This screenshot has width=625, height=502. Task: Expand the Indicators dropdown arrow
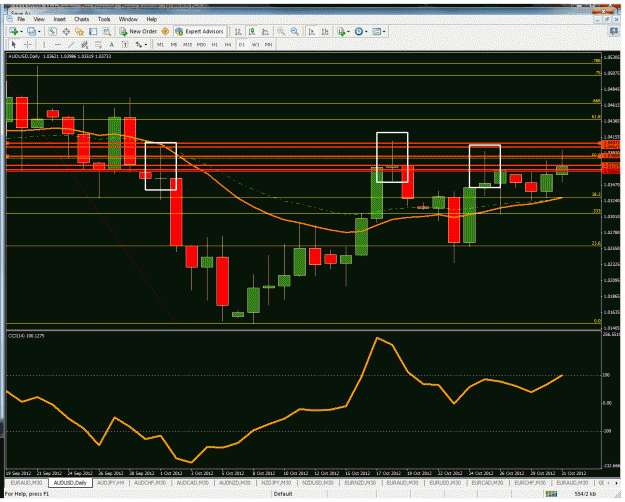348,32
